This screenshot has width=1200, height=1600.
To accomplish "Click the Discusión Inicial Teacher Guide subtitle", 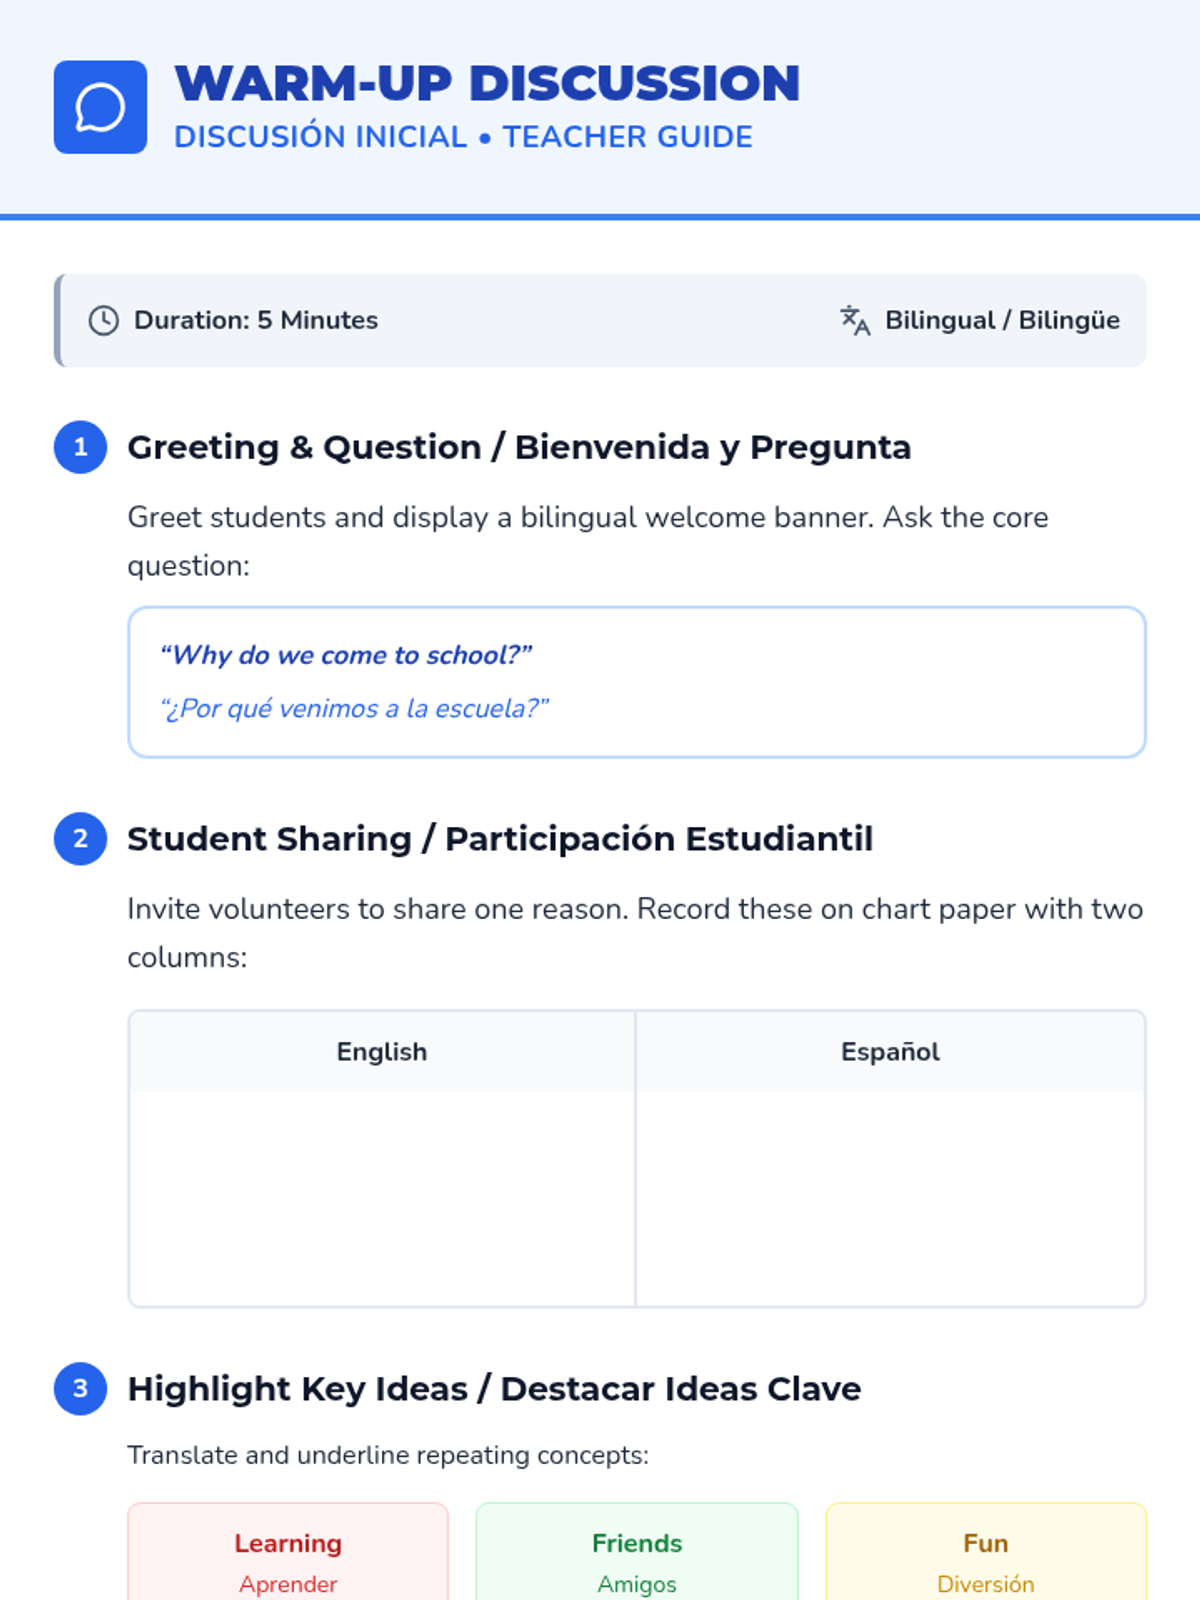I will pos(463,137).
